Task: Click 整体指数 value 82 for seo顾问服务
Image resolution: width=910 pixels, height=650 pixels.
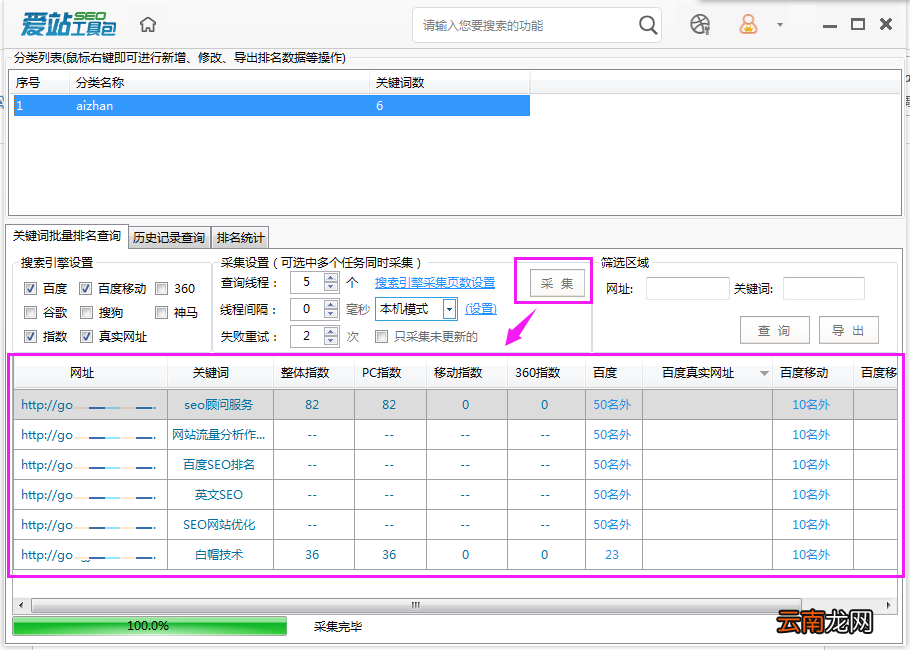Action: click(312, 405)
